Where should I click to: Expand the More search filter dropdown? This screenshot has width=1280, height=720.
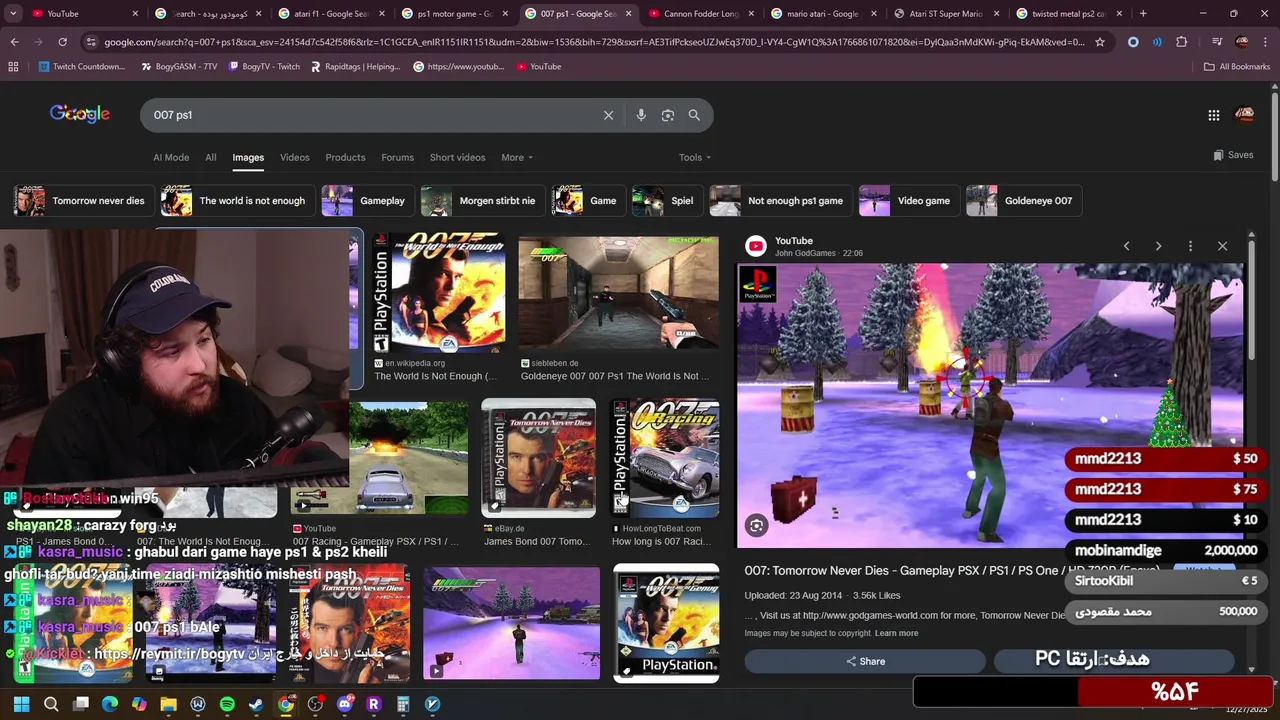(517, 157)
